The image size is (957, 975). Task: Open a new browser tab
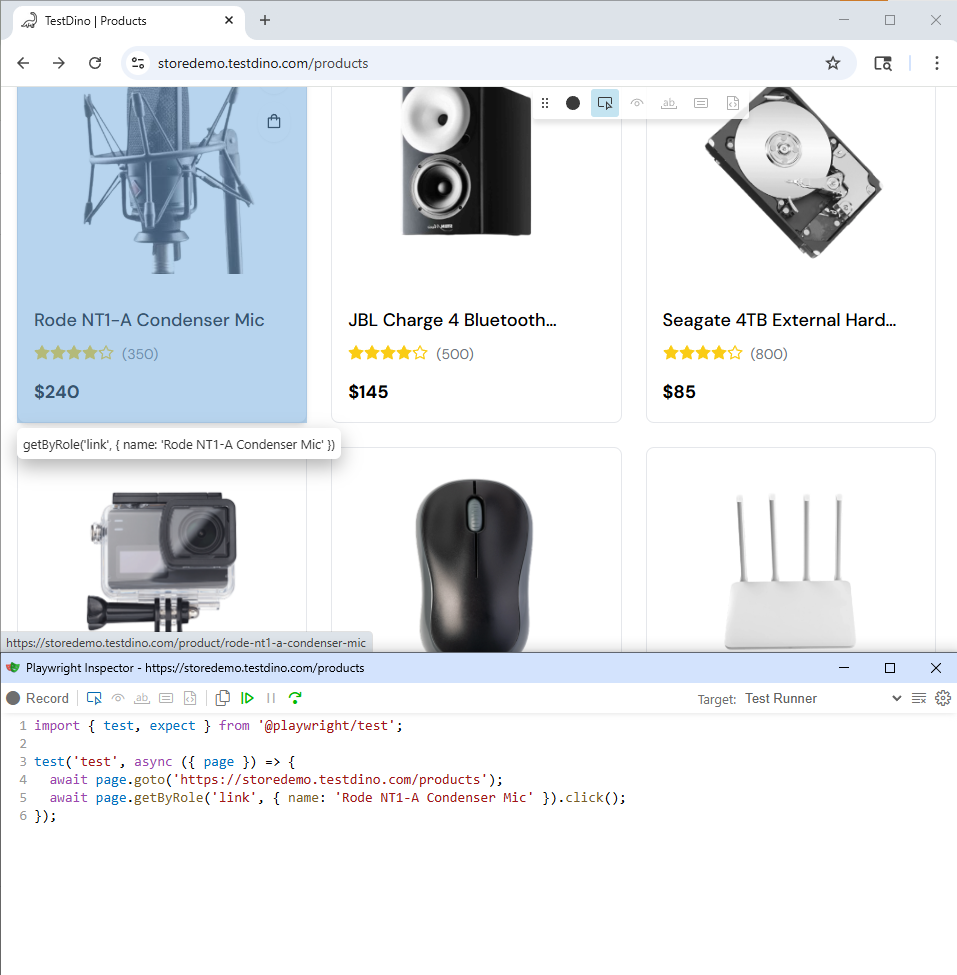[x=265, y=20]
